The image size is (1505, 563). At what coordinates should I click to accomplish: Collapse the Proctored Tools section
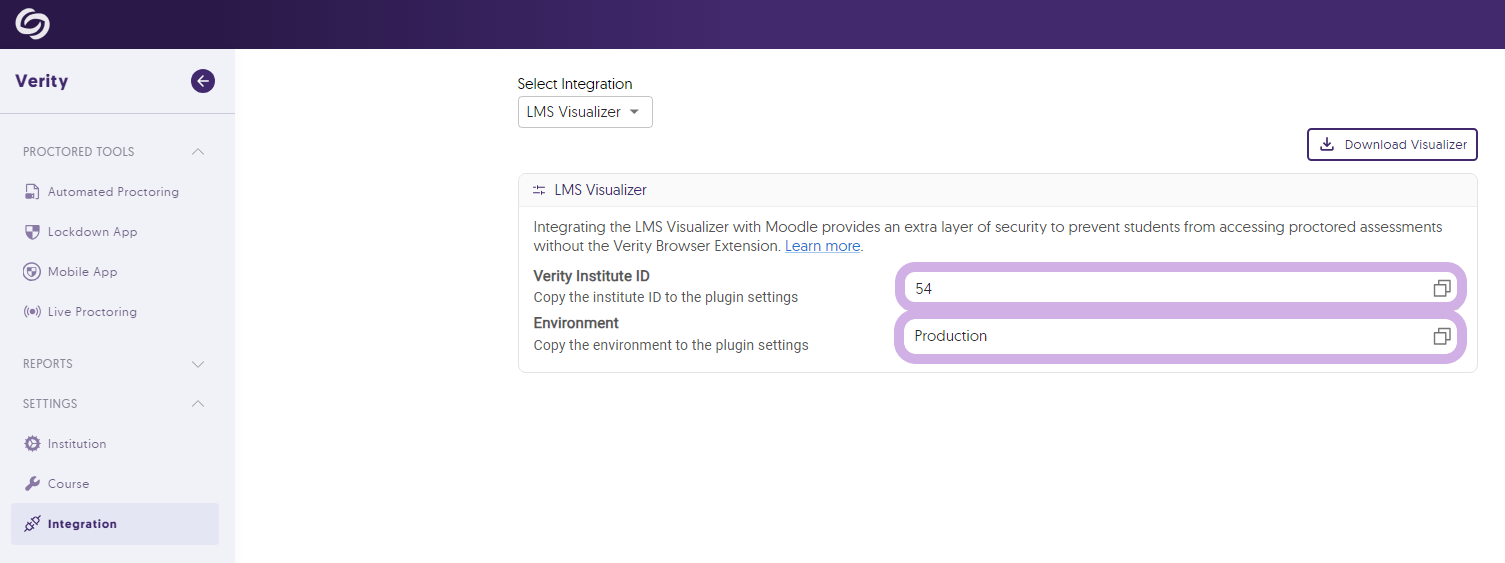(x=198, y=152)
